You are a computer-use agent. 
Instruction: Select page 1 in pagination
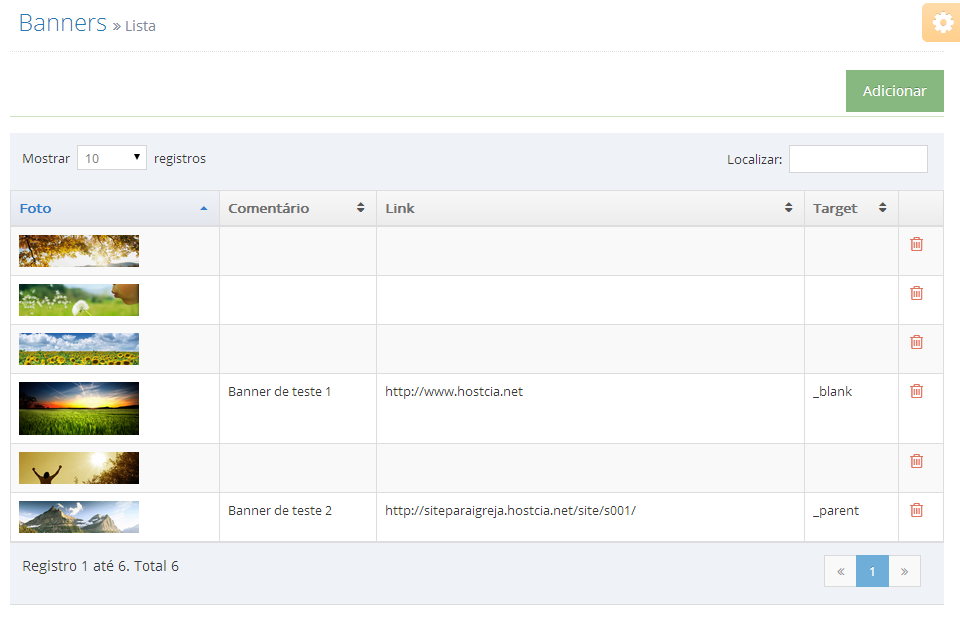872,572
